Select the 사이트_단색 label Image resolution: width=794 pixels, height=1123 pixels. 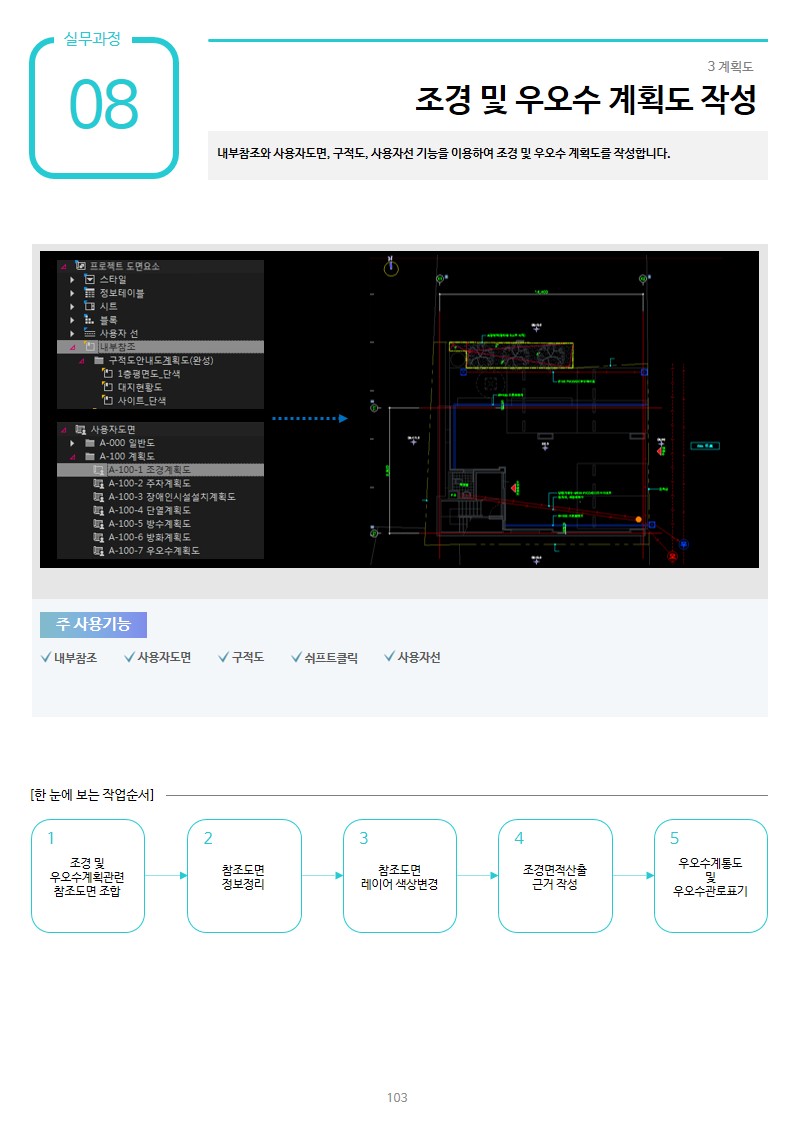coord(142,401)
